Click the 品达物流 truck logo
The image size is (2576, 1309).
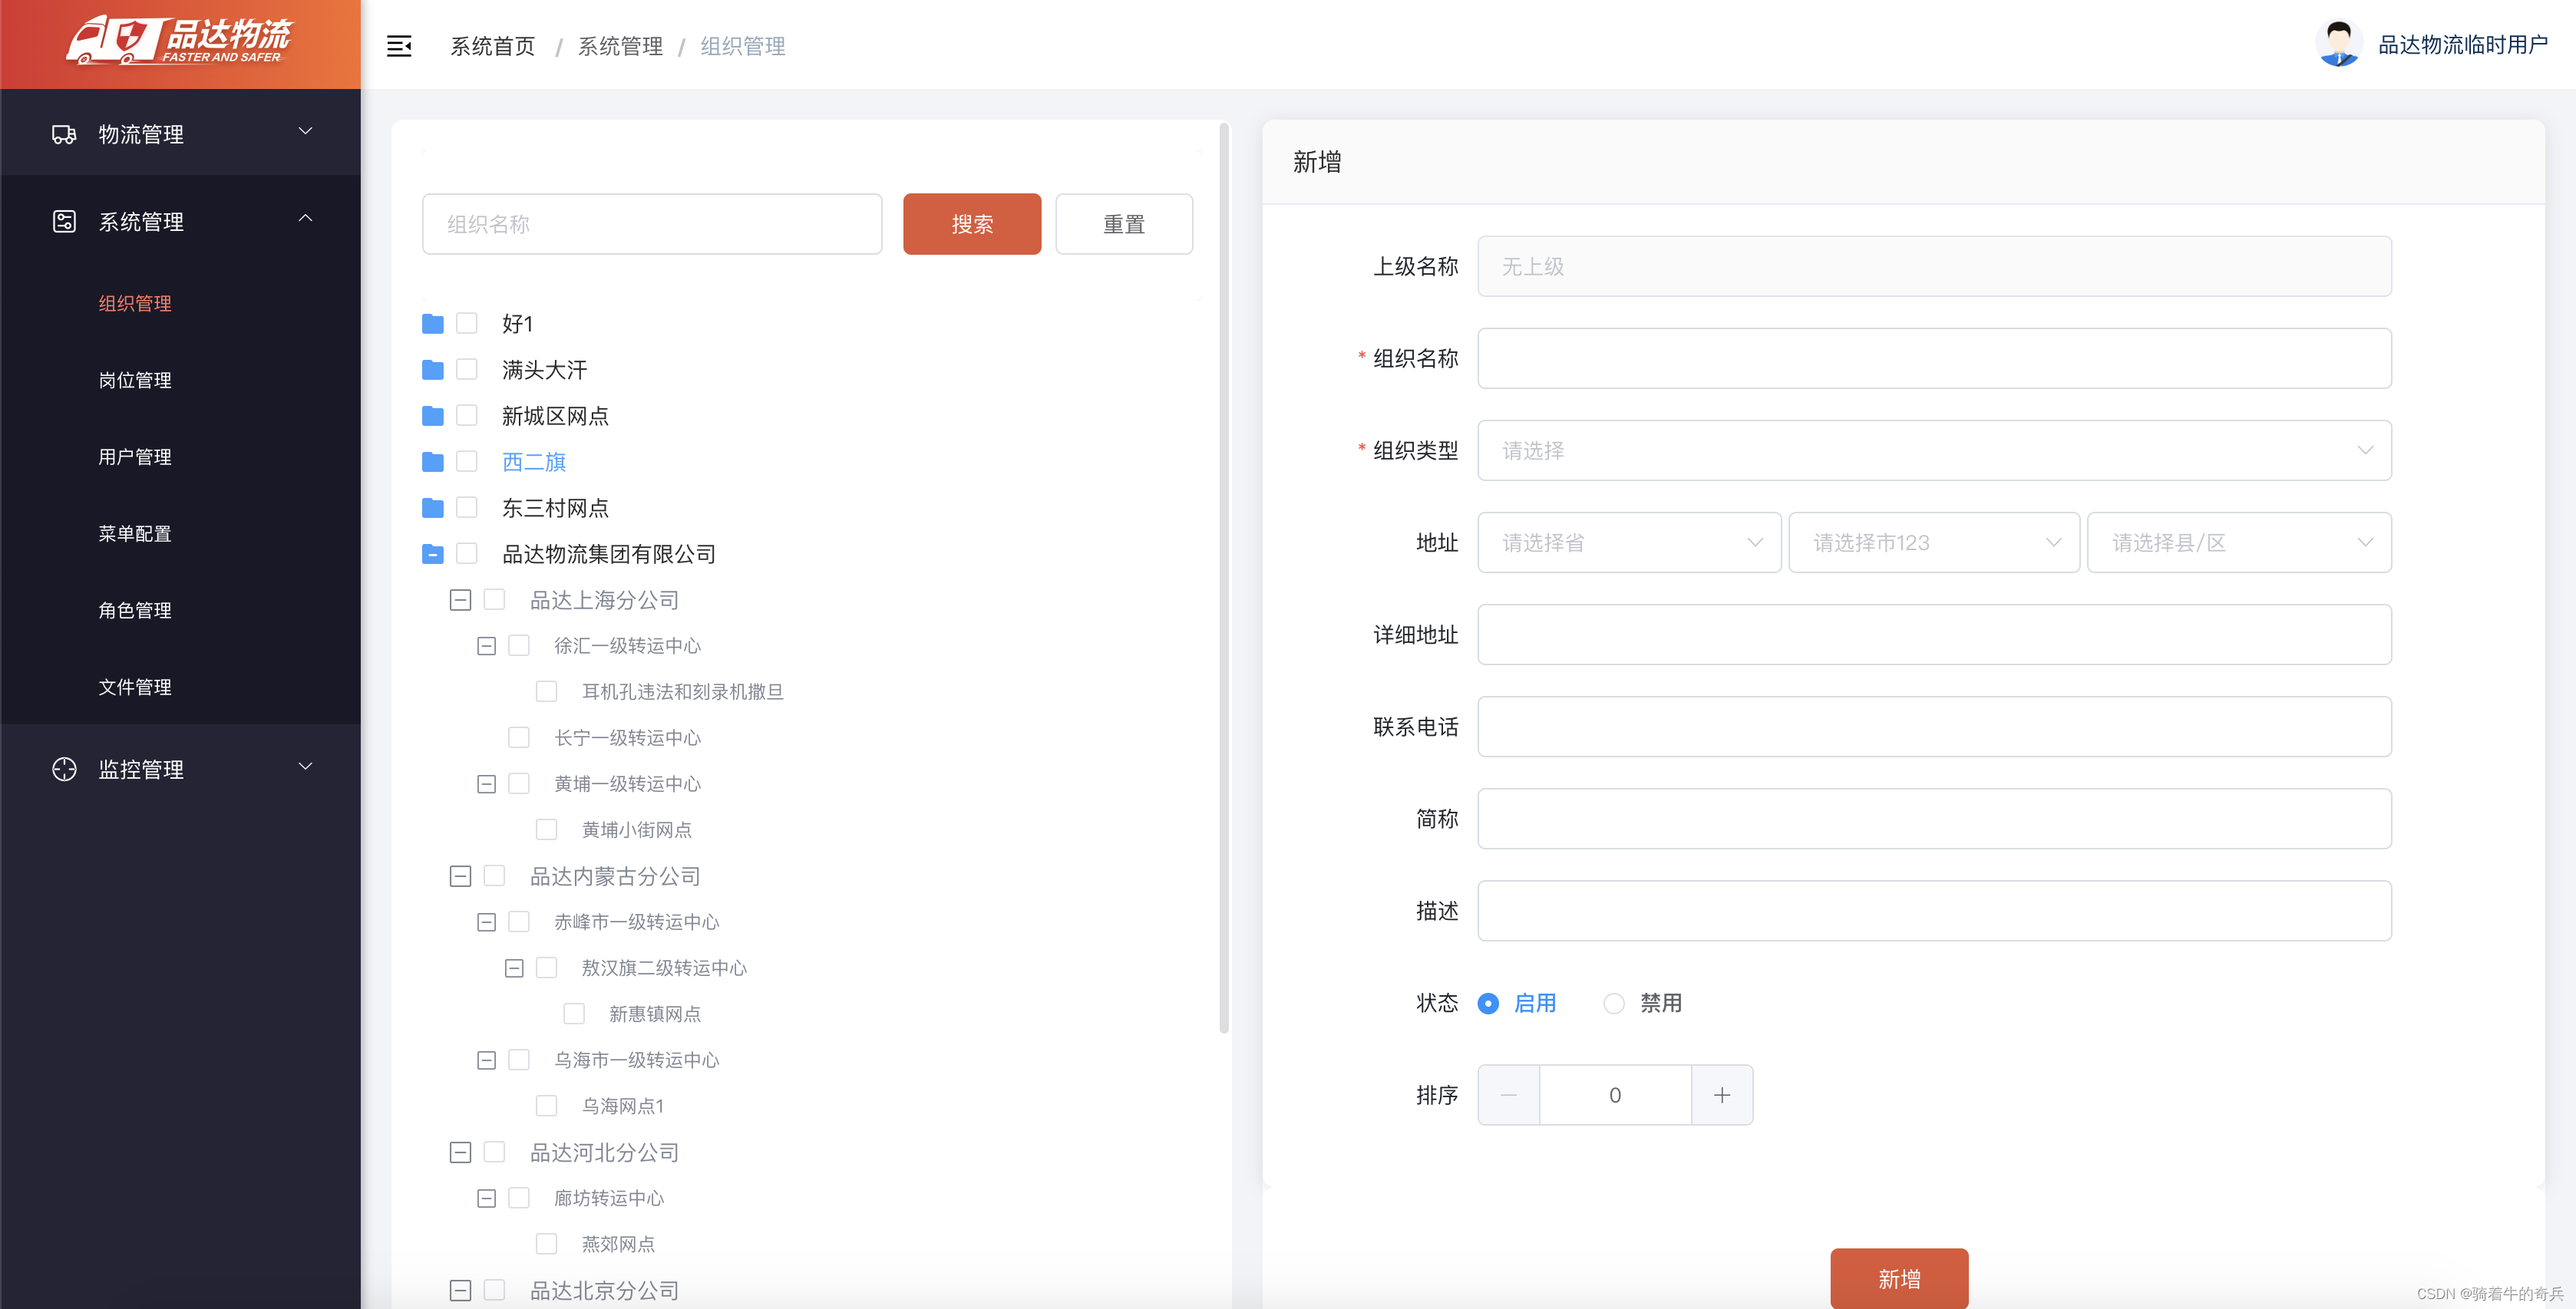click(180, 41)
